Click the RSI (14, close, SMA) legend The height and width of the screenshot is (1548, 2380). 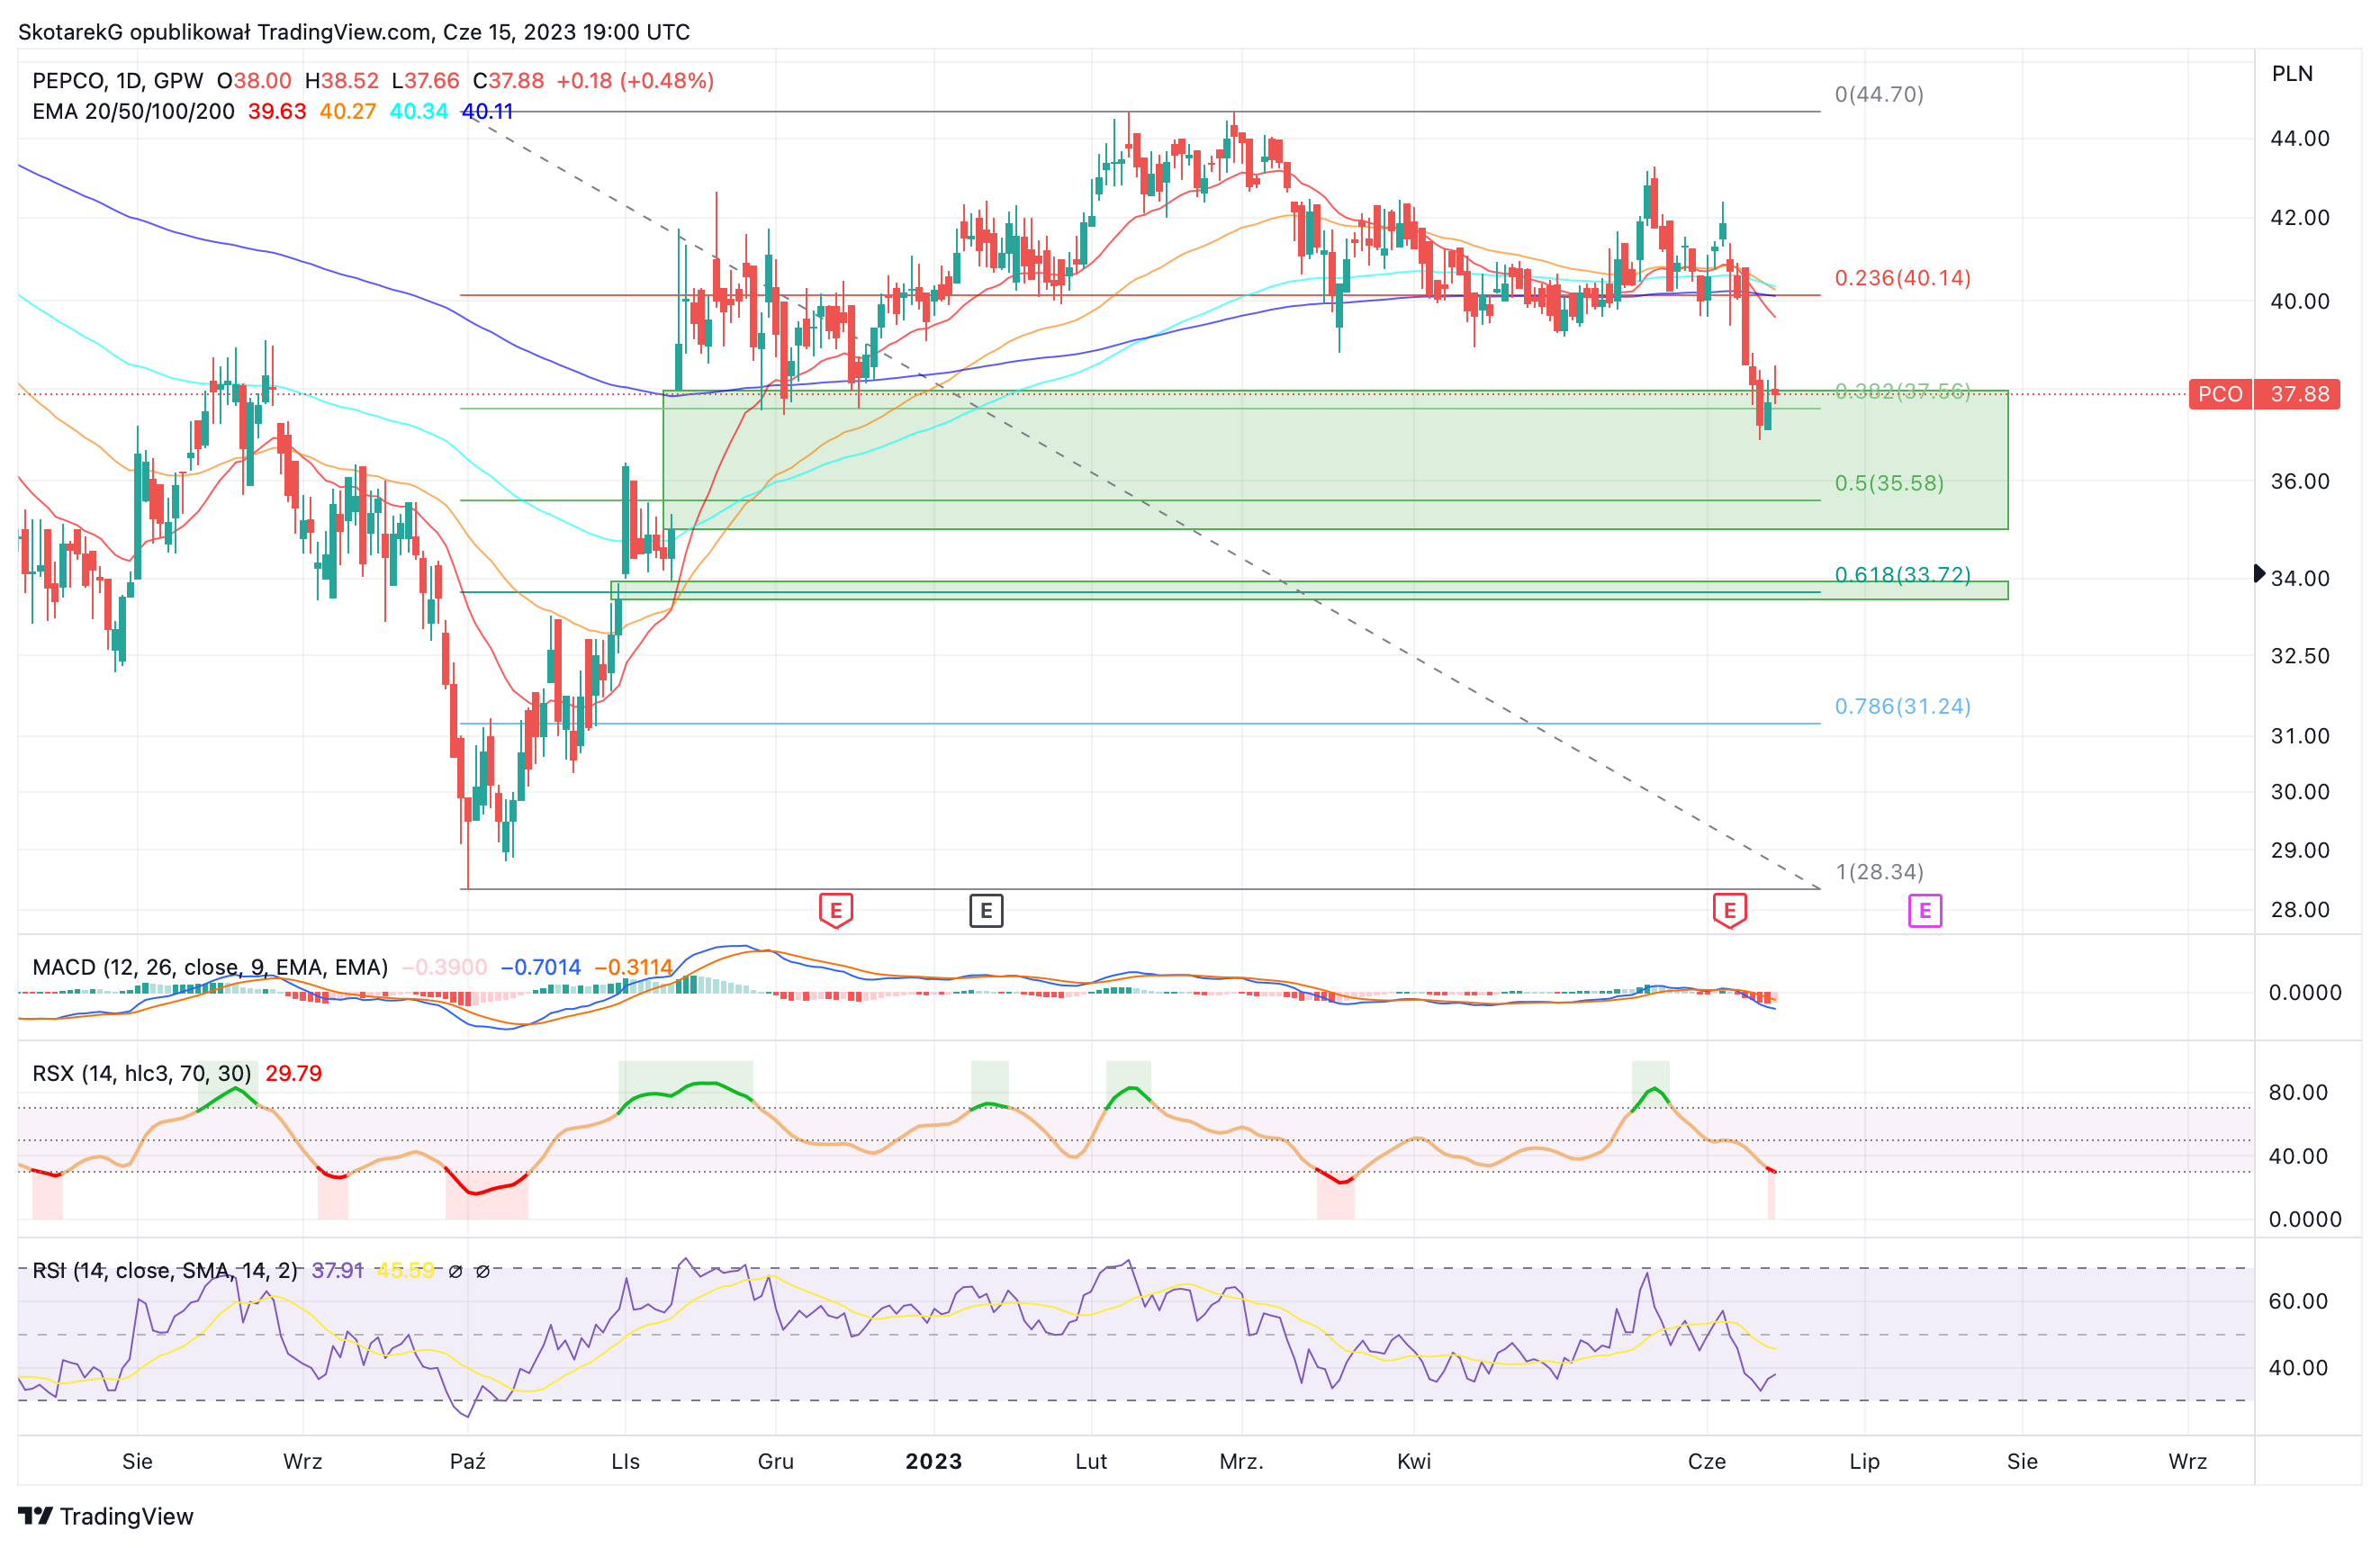[165, 1270]
